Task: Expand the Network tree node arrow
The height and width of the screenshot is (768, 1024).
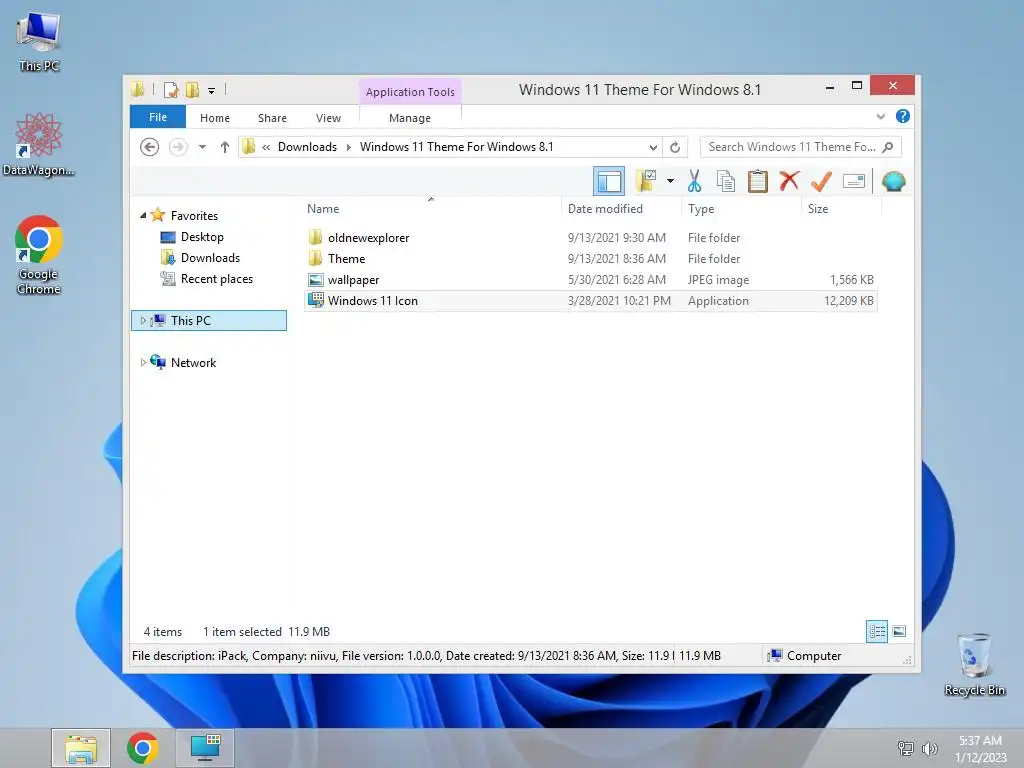Action: tap(143, 362)
